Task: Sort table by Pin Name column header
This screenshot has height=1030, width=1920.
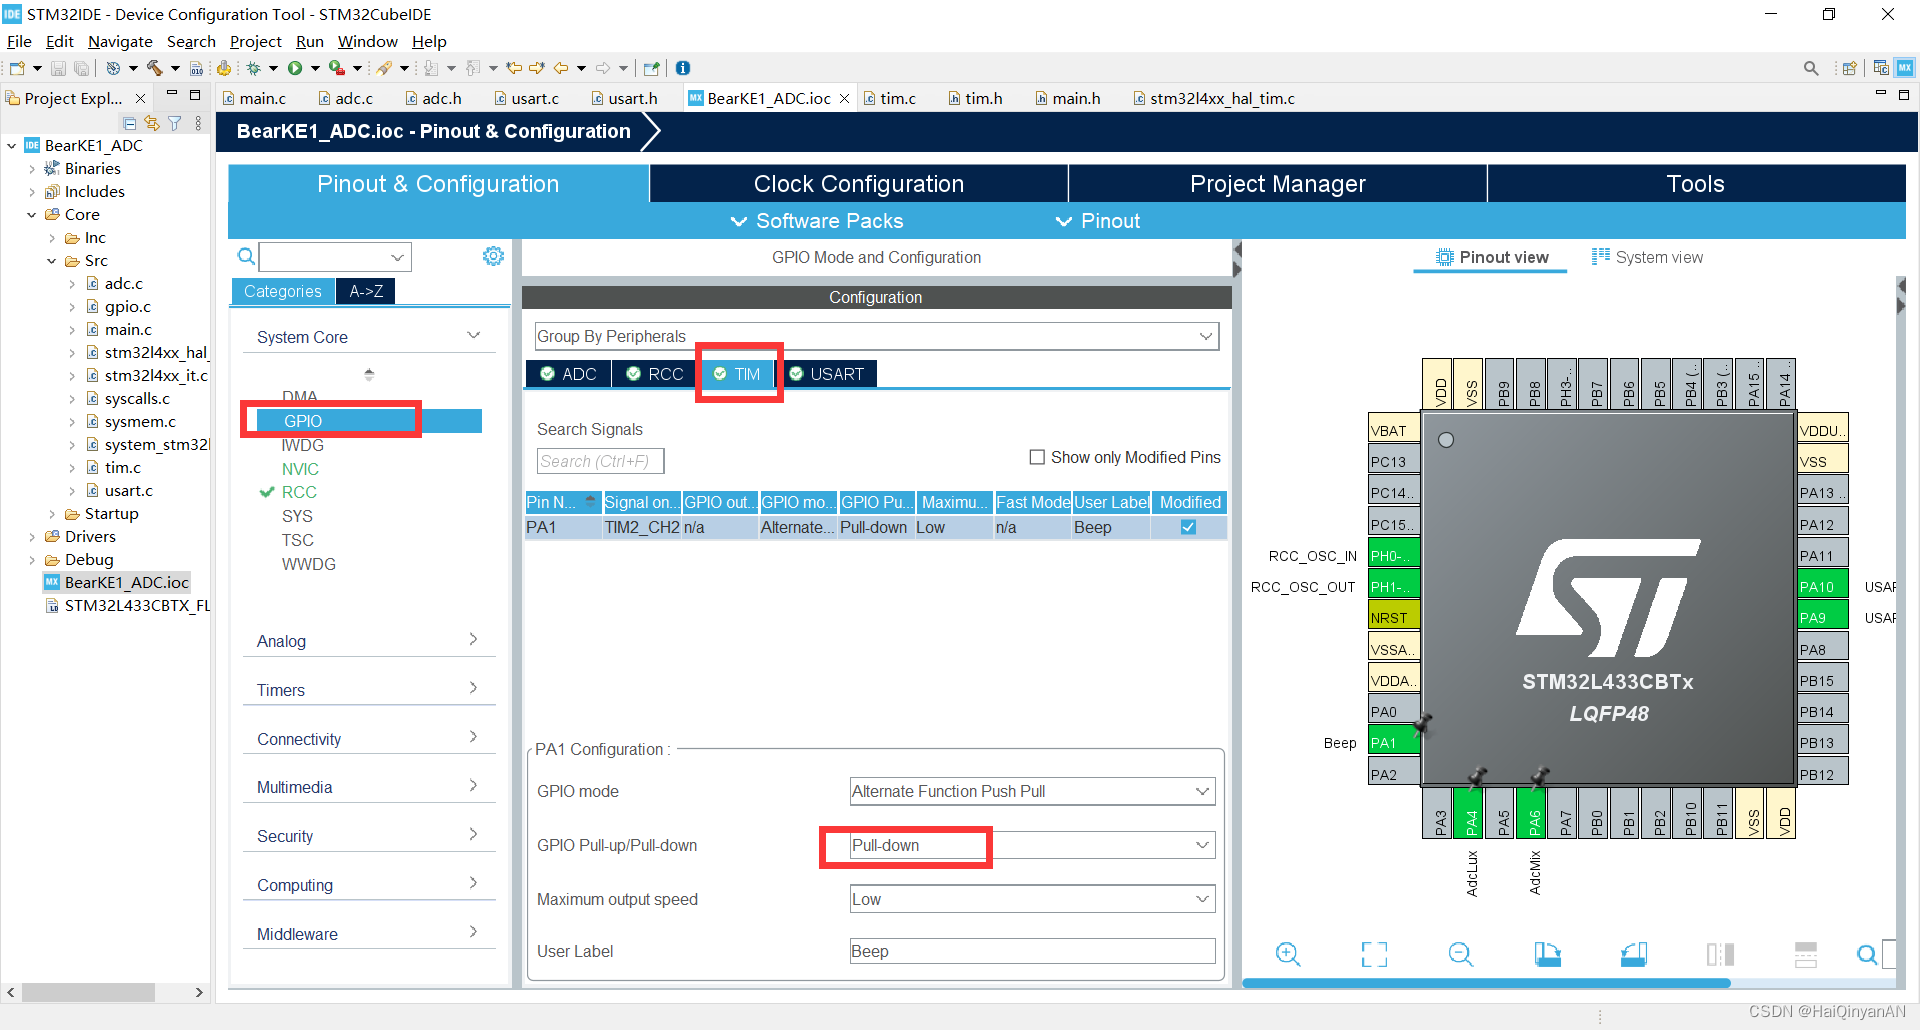Action: point(563,502)
